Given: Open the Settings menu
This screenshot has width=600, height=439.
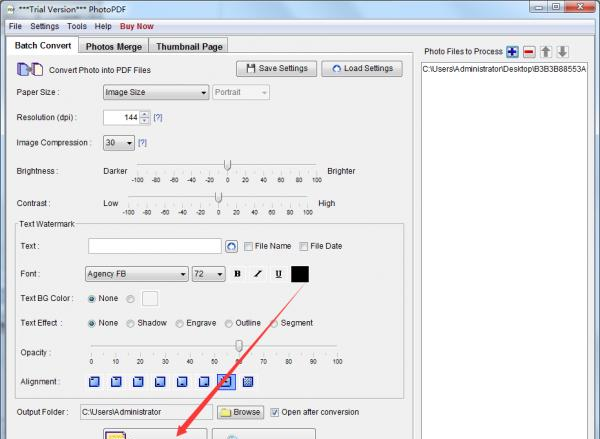Looking at the screenshot, I should click(x=44, y=26).
